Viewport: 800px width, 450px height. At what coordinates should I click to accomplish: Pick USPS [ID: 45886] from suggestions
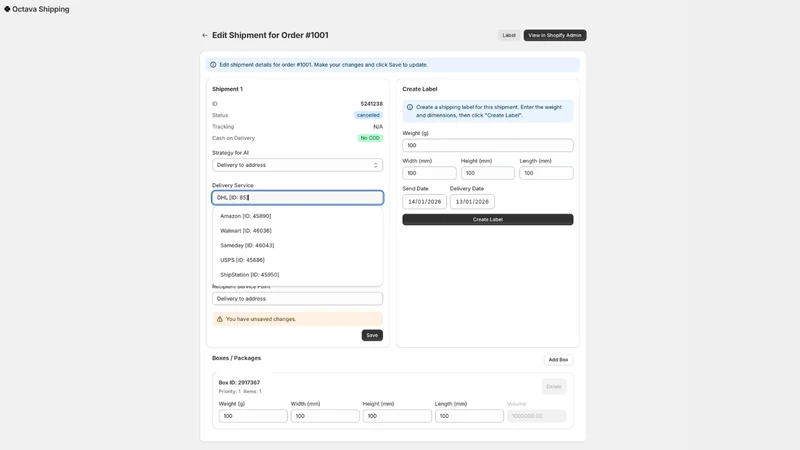(297, 260)
